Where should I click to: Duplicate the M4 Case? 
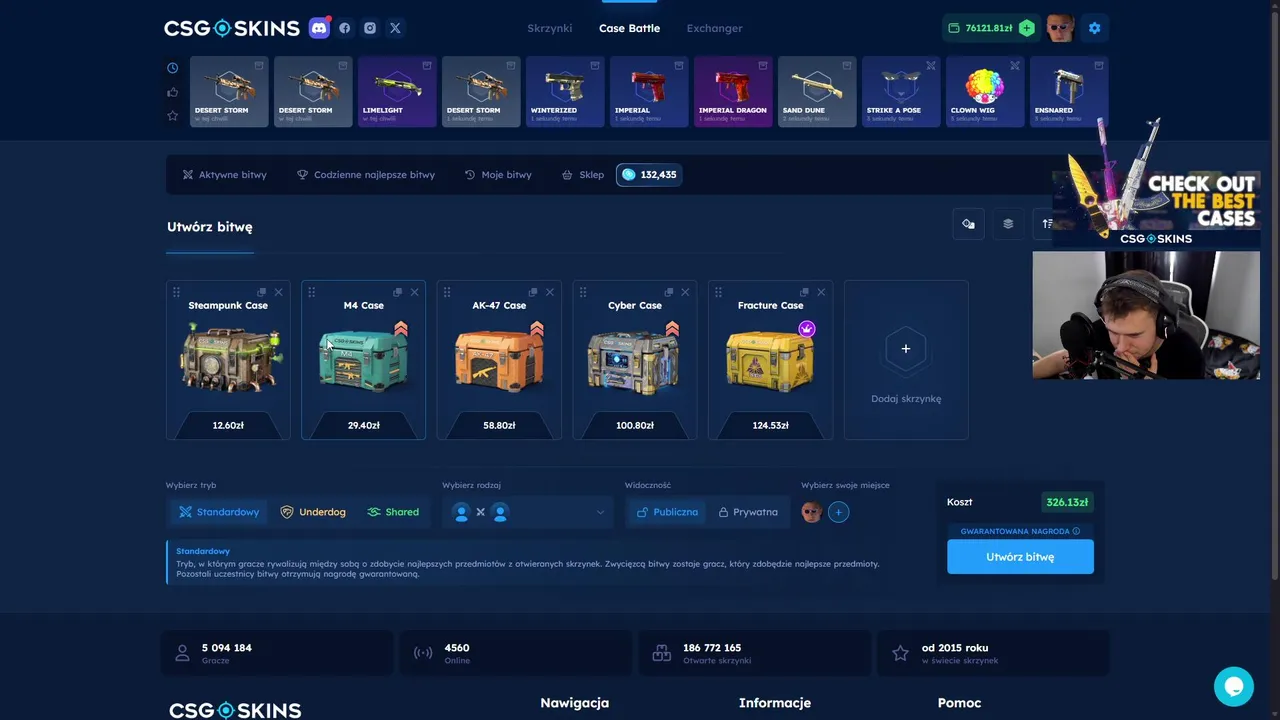[x=398, y=292]
